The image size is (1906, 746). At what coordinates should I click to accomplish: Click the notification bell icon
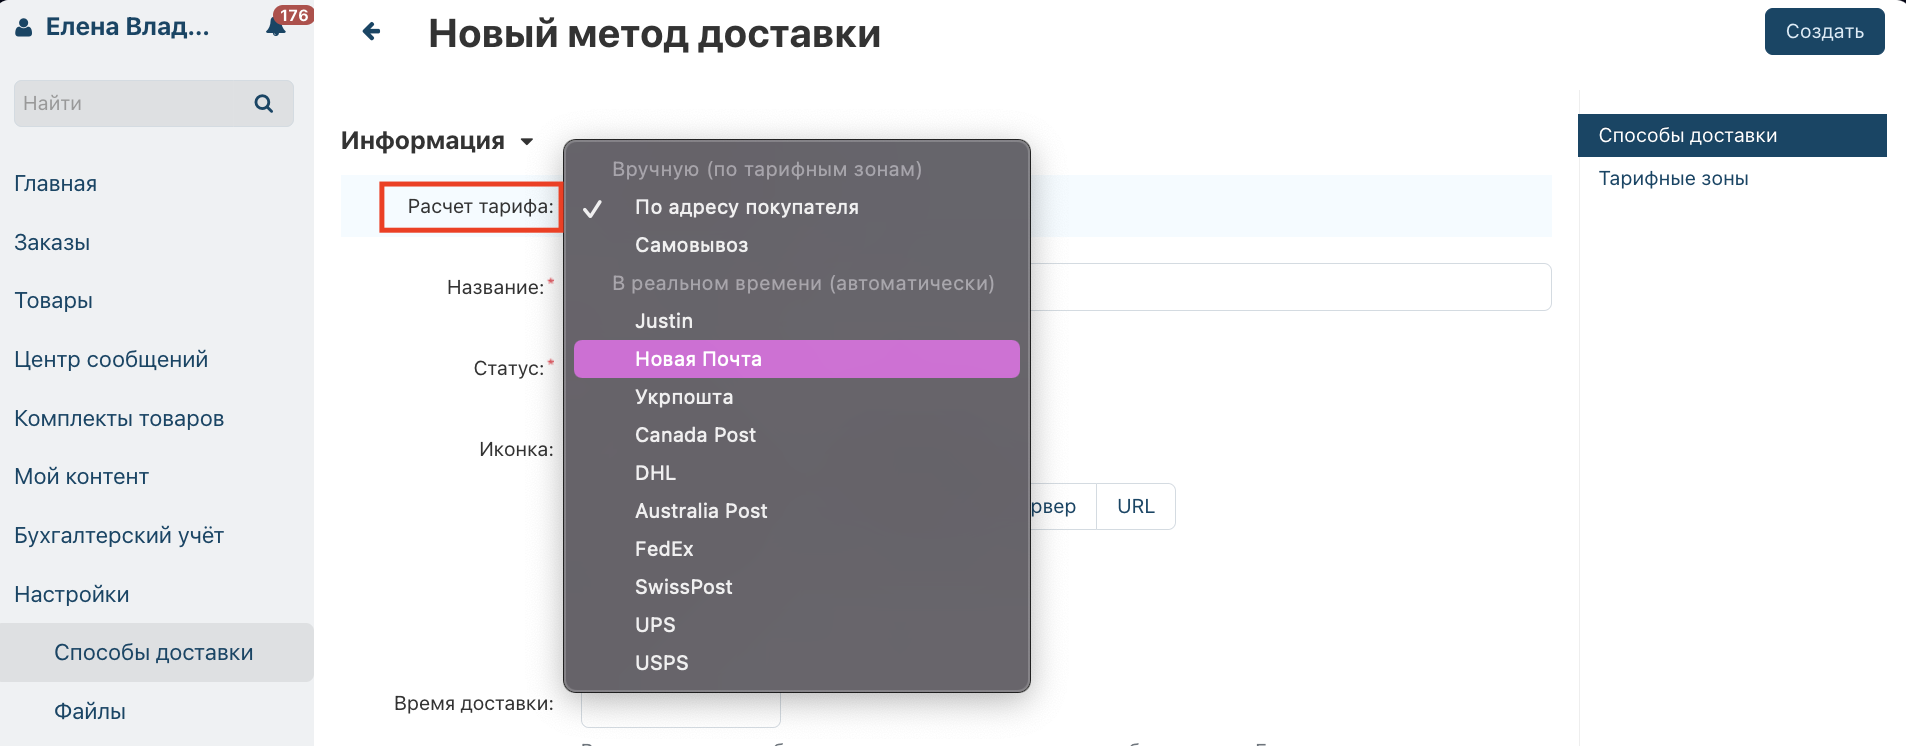click(277, 27)
